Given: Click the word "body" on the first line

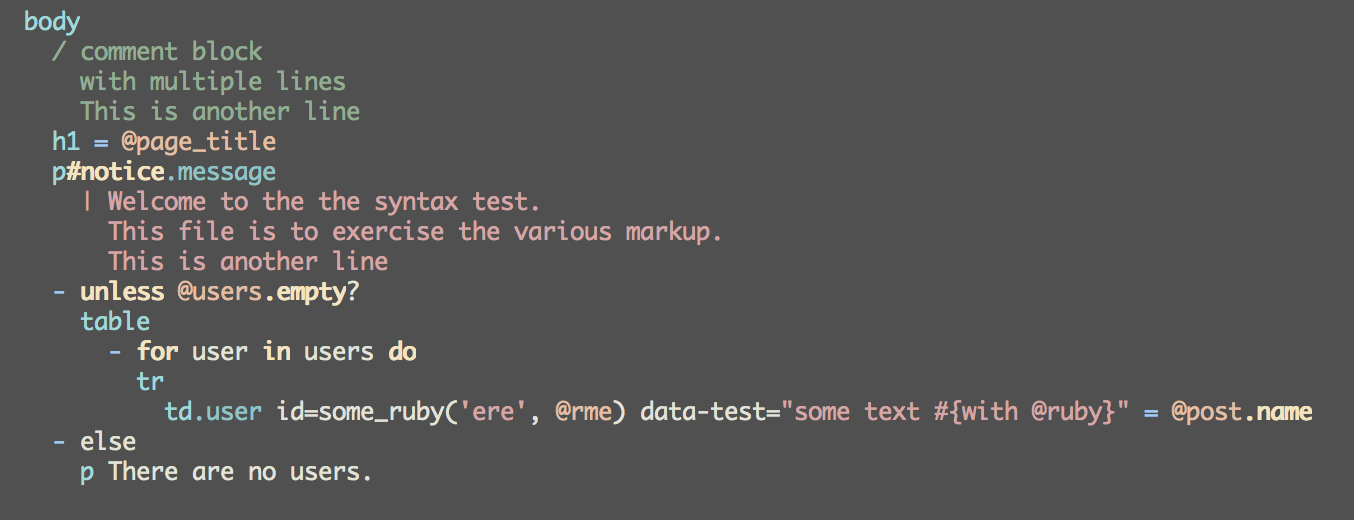Looking at the screenshot, I should (x=52, y=21).
